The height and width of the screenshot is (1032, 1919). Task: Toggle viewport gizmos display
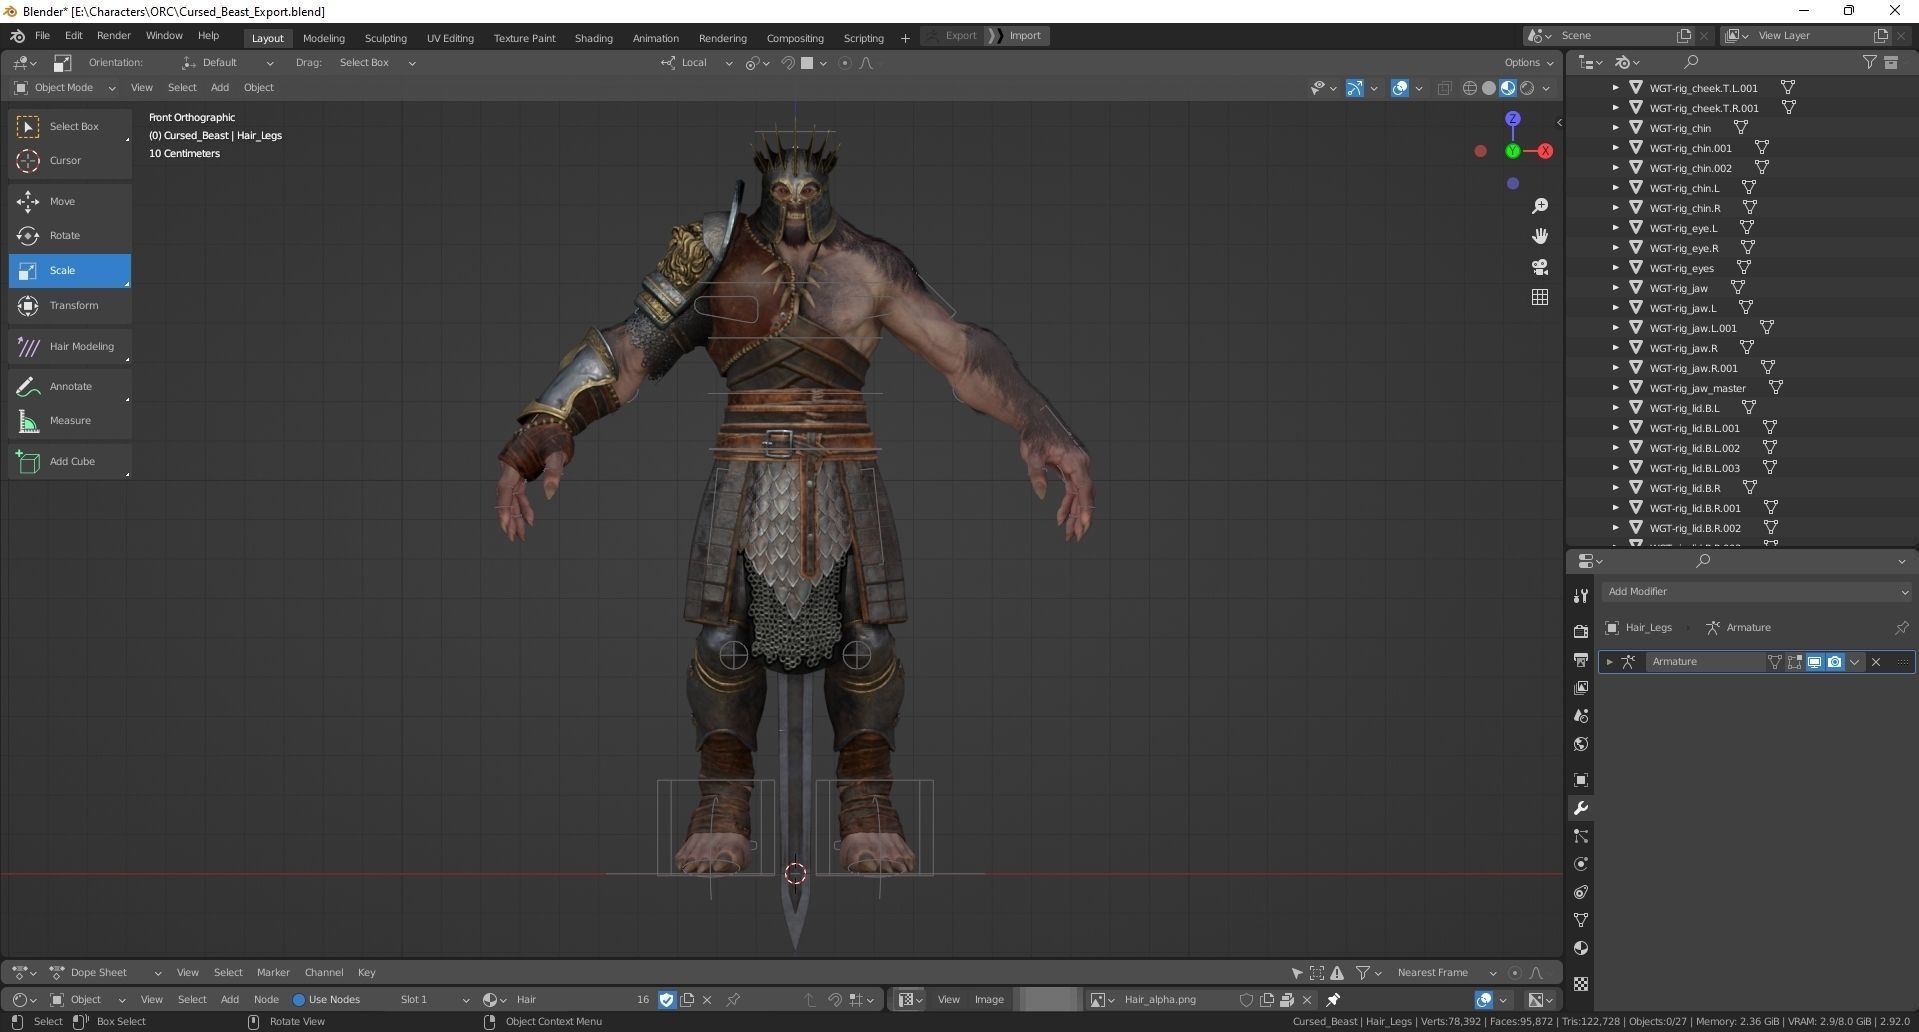pos(1354,88)
